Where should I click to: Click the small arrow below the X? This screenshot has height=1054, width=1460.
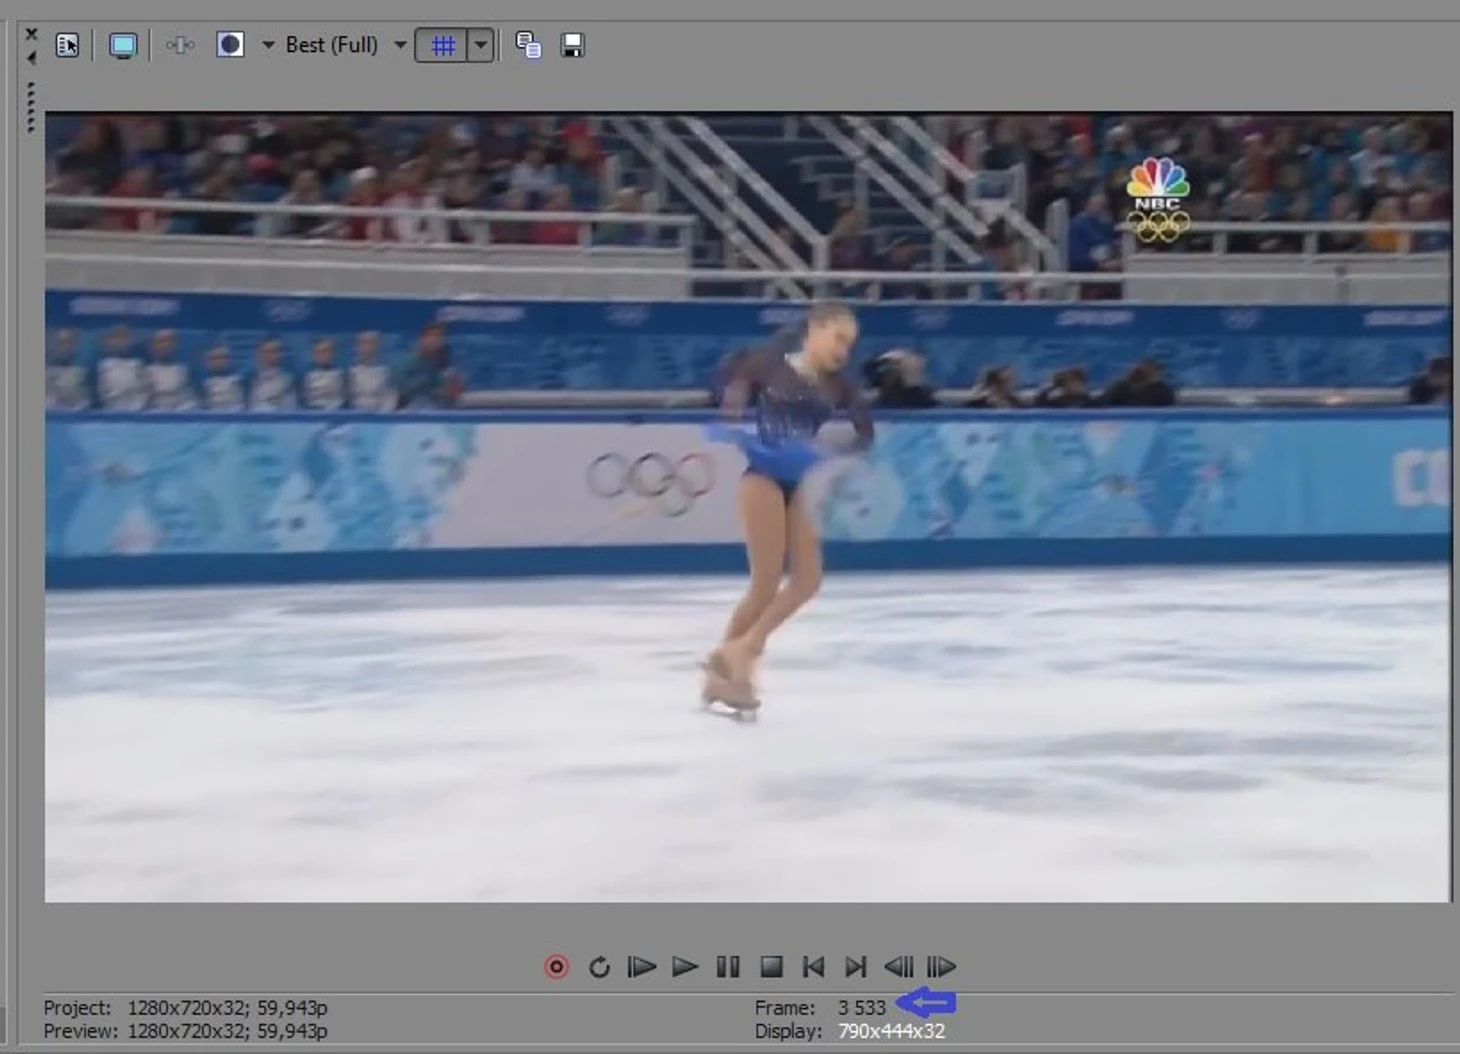(31, 57)
